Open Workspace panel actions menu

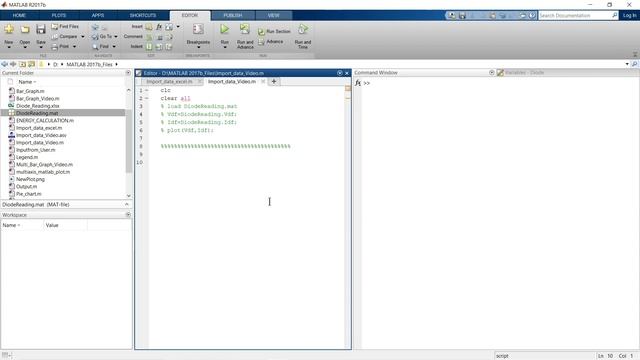pos(128,215)
